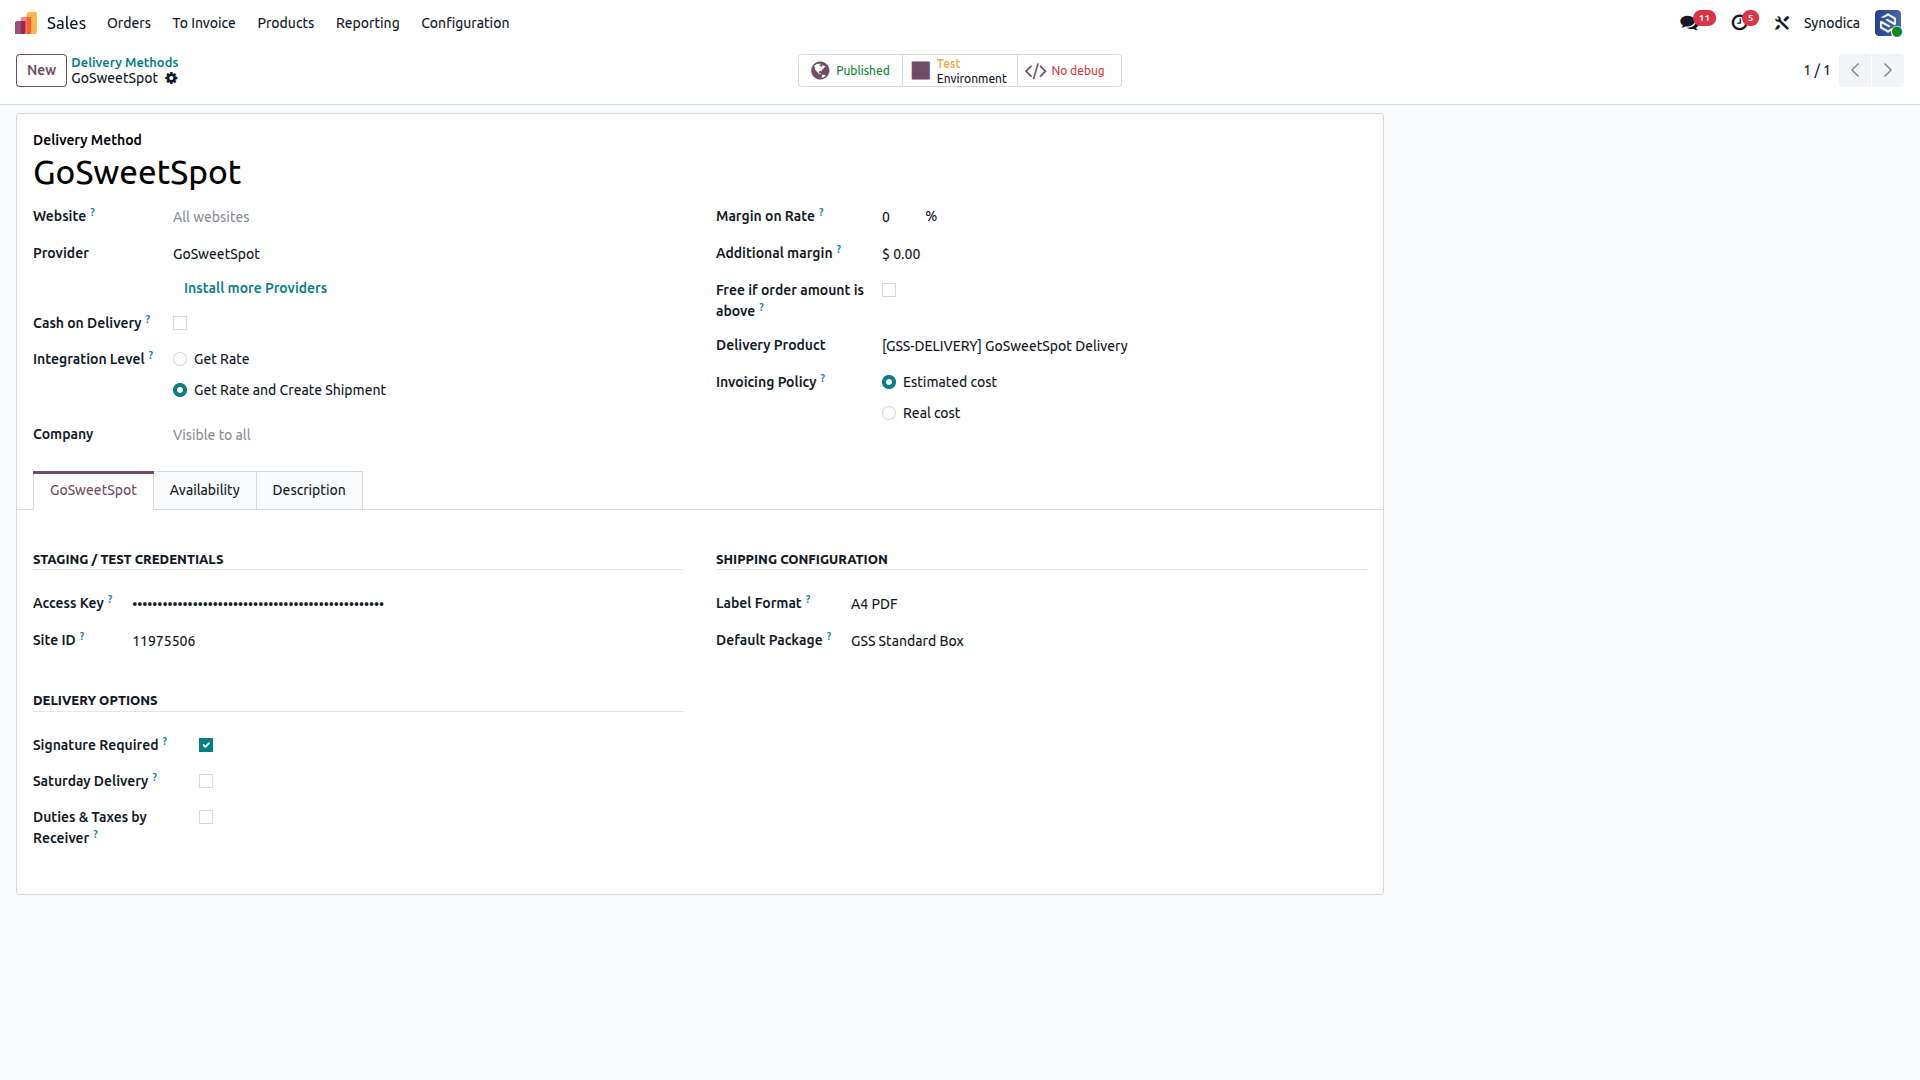This screenshot has width=1920, height=1080.
Task: Open the Orders menu
Action: point(129,23)
